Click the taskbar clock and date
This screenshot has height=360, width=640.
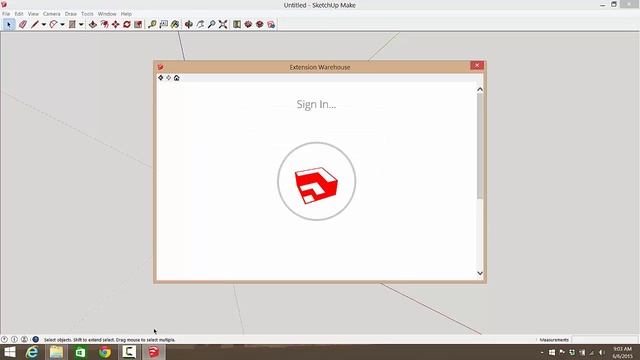coord(622,352)
